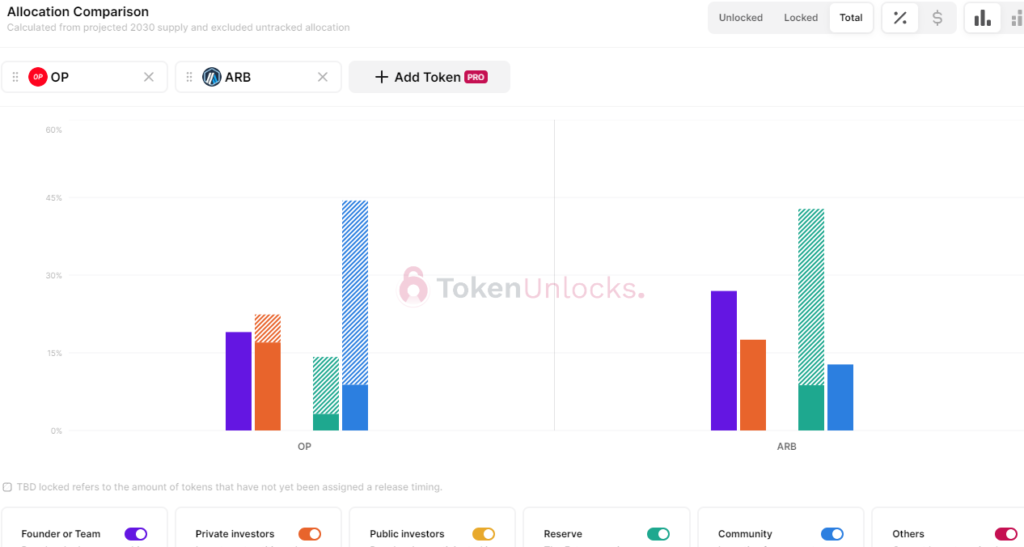This screenshot has width=1024, height=547.
Task: Switch to the Locked tab
Action: tap(801, 18)
